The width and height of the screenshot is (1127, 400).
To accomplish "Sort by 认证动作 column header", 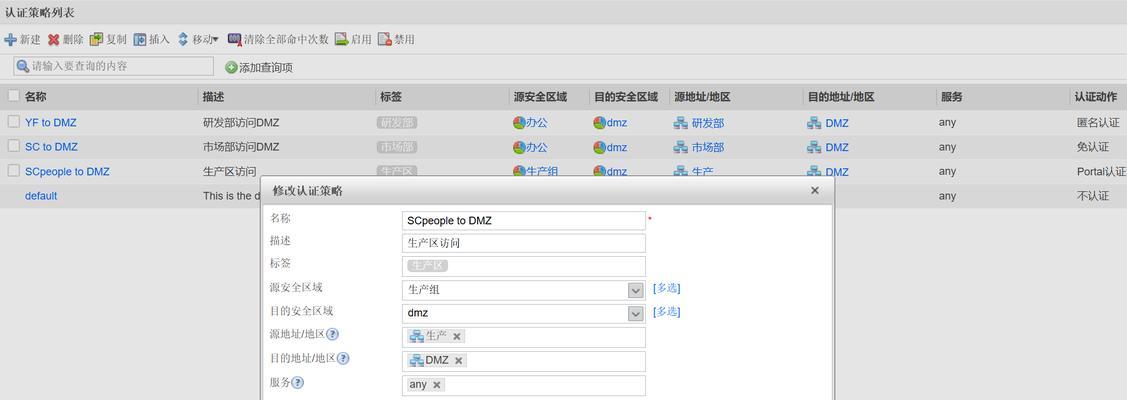I will (1095, 96).
